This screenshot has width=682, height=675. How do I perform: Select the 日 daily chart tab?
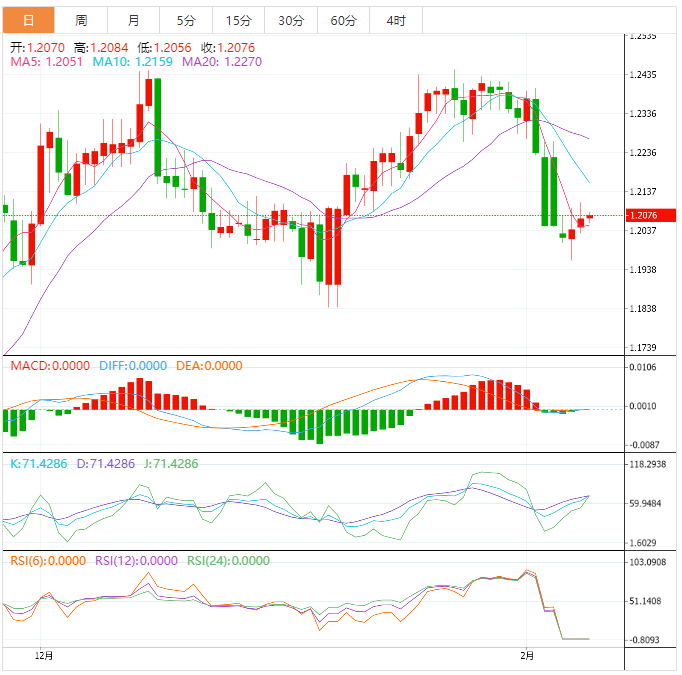point(27,20)
